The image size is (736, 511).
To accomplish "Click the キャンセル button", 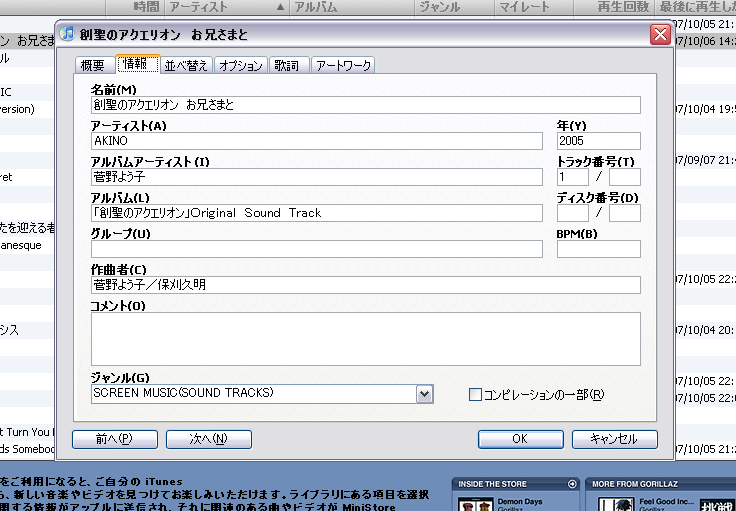I will (x=614, y=439).
